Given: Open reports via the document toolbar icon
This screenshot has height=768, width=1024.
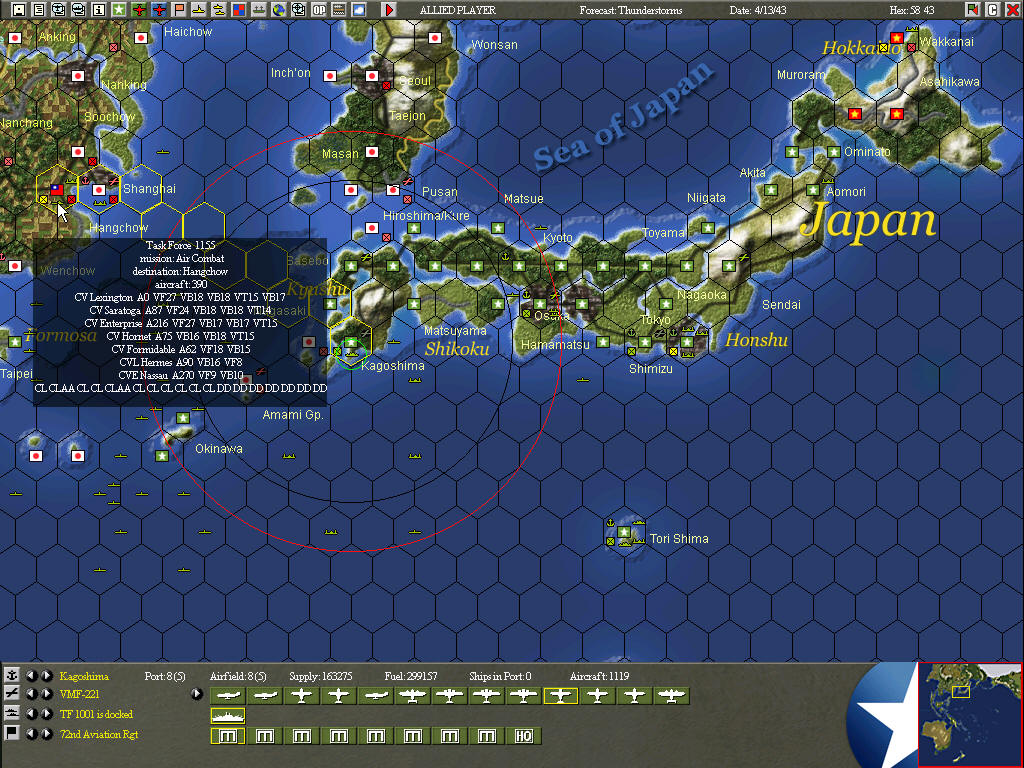Looking at the screenshot, I should click(39, 9).
